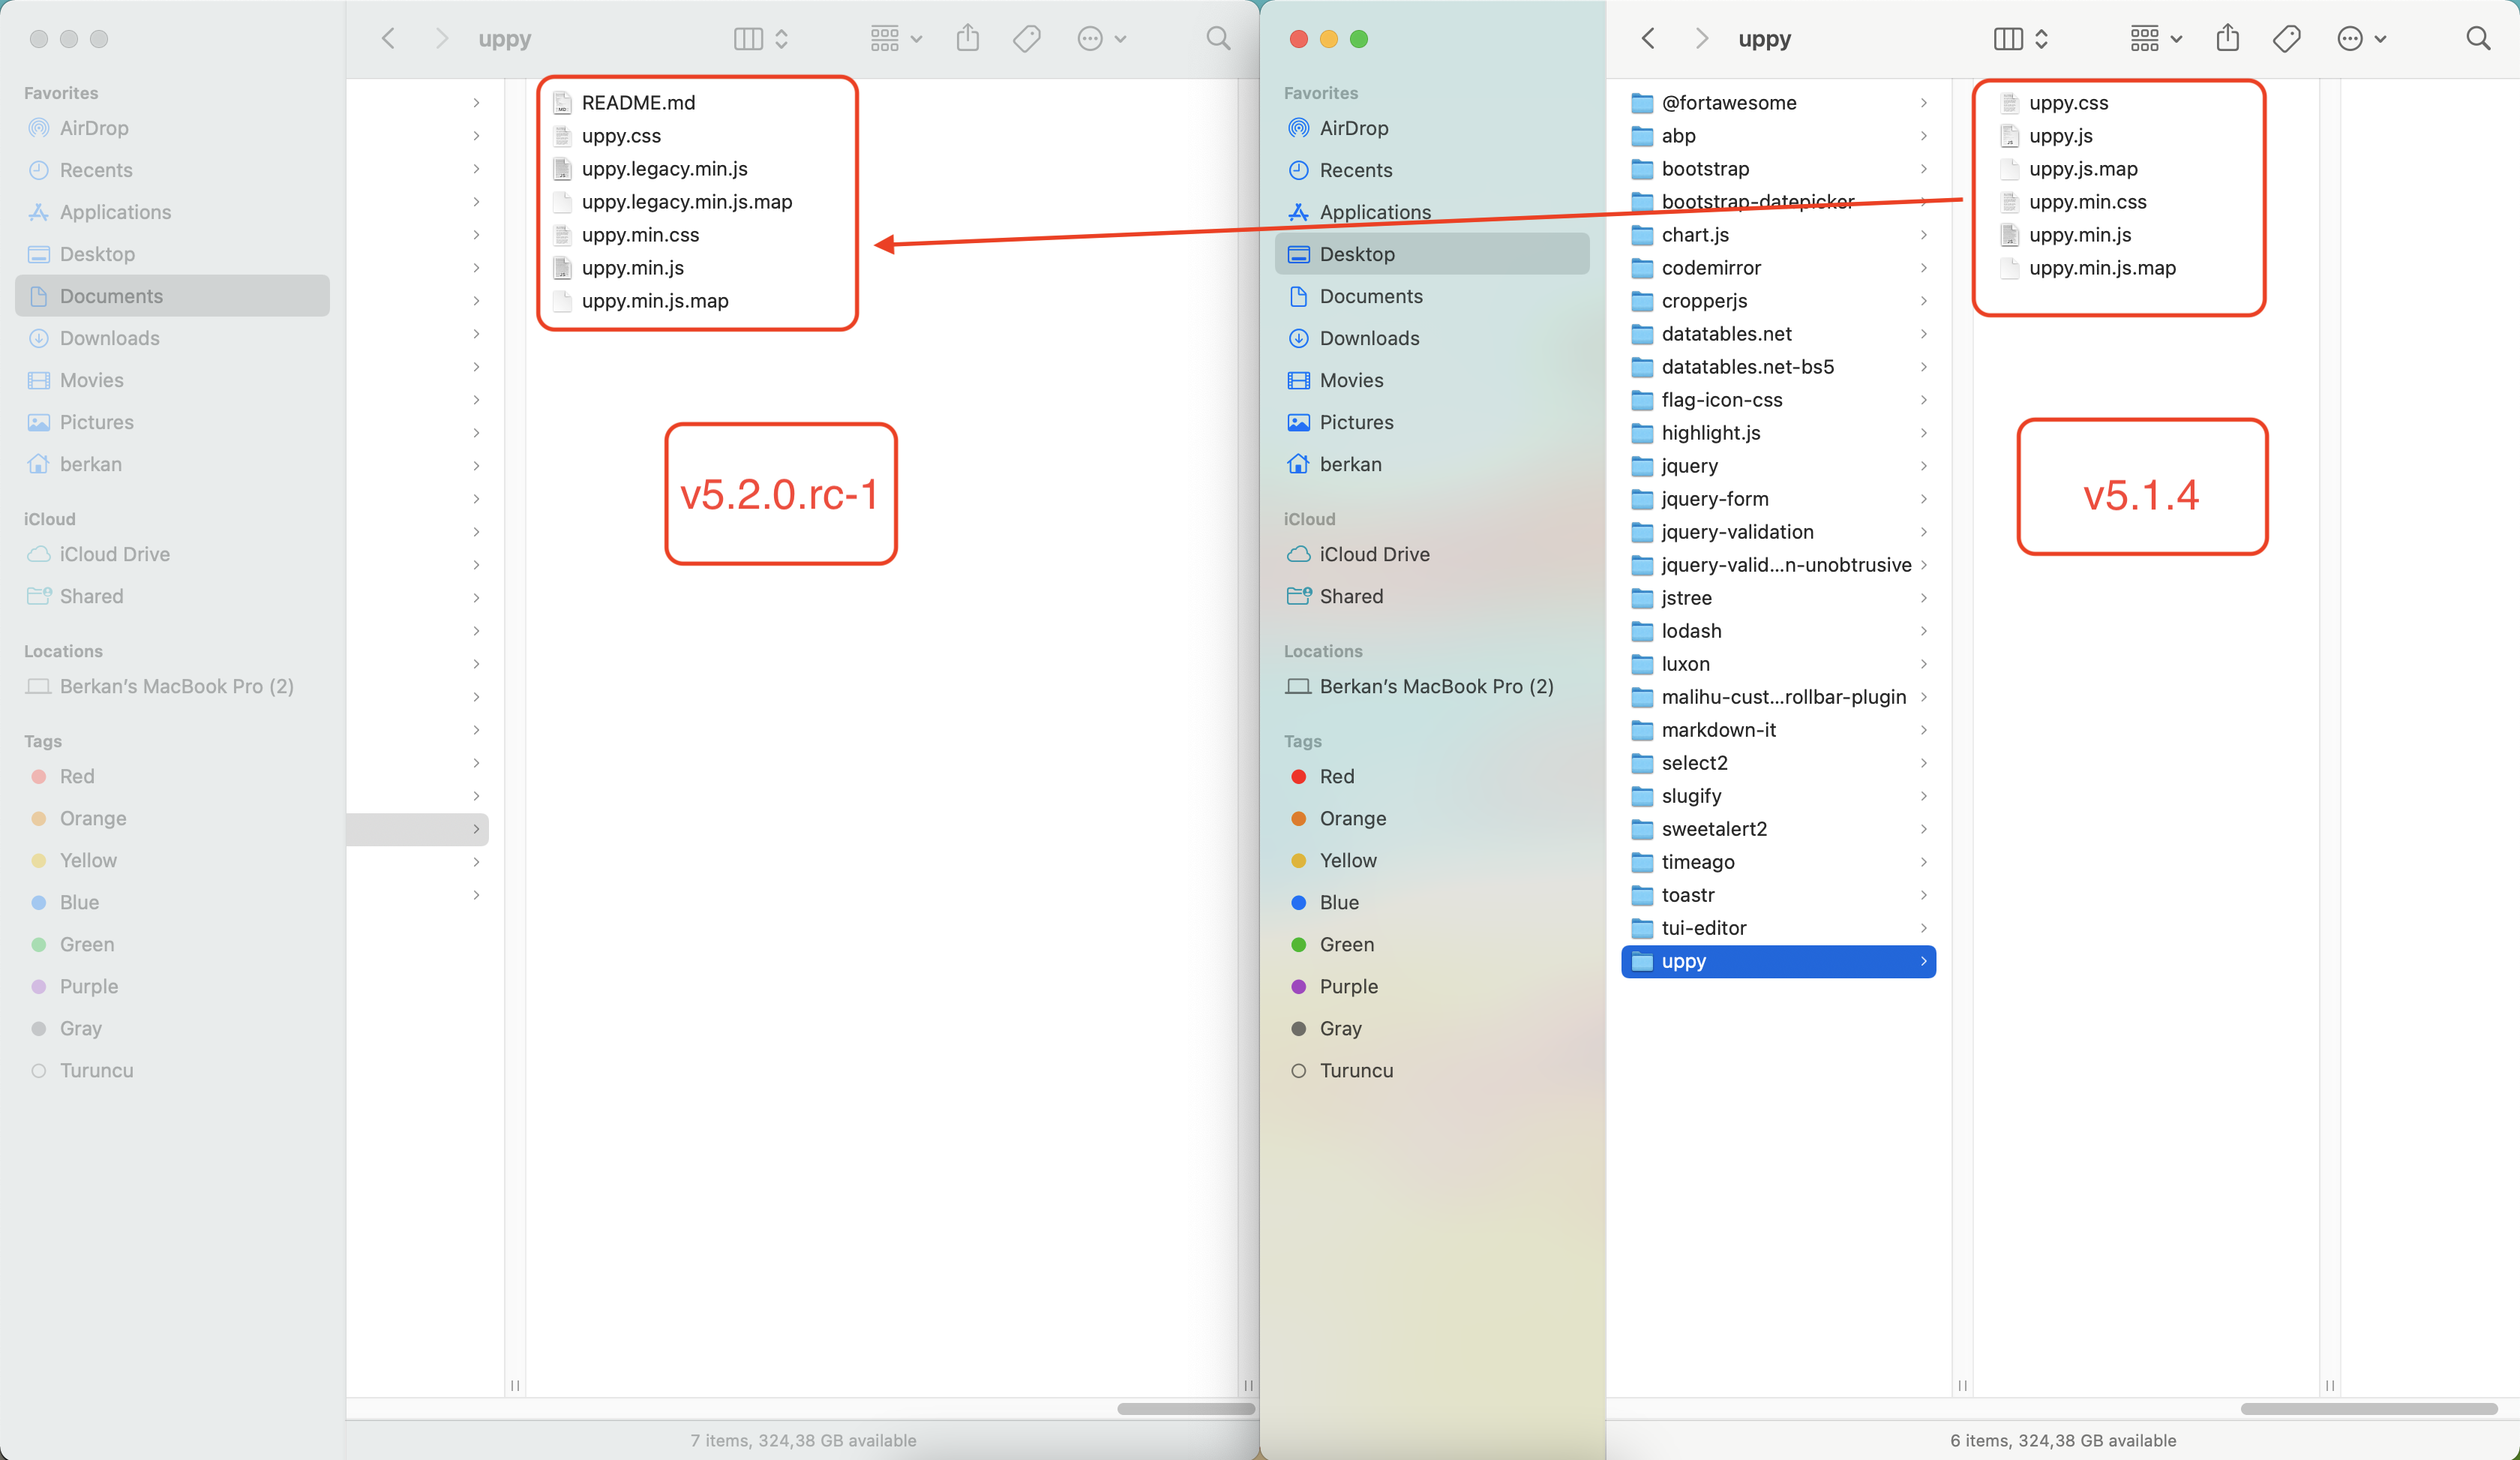Expand the bootstrap folder chevron
The width and height of the screenshot is (2520, 1460).
tap(1923, 169)
